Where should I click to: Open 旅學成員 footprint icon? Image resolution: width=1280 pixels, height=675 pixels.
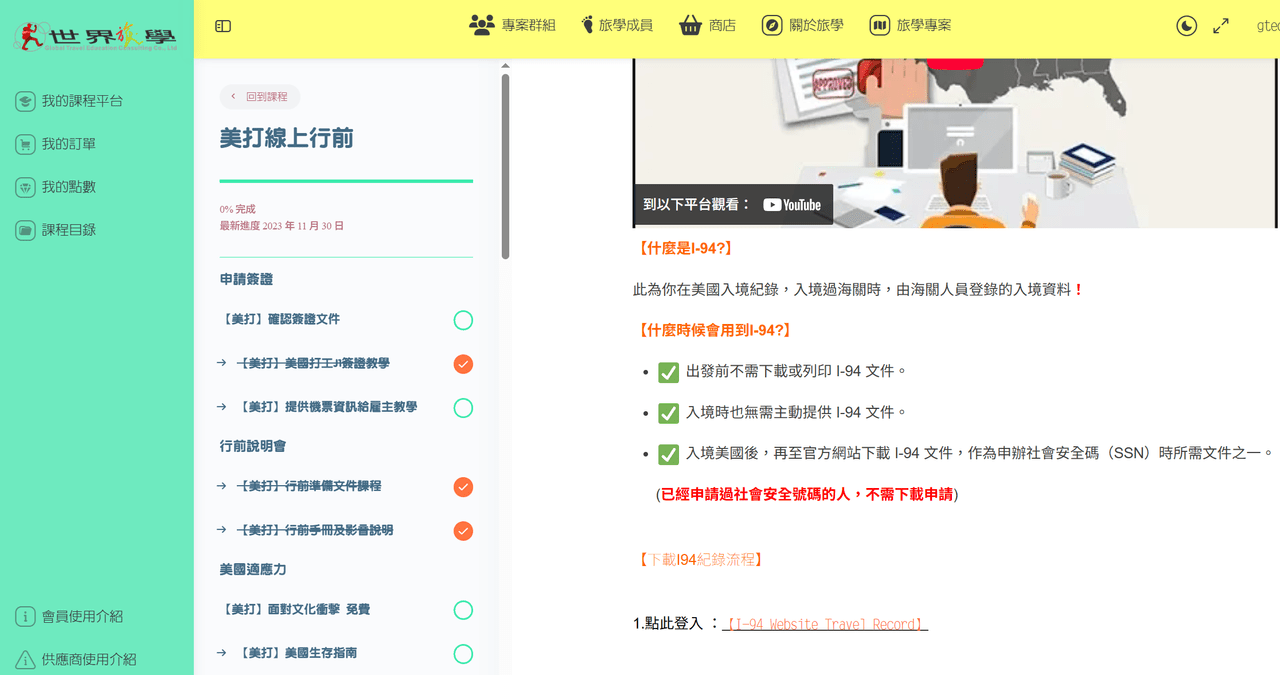pyautogui.click(x=588, y=25)
